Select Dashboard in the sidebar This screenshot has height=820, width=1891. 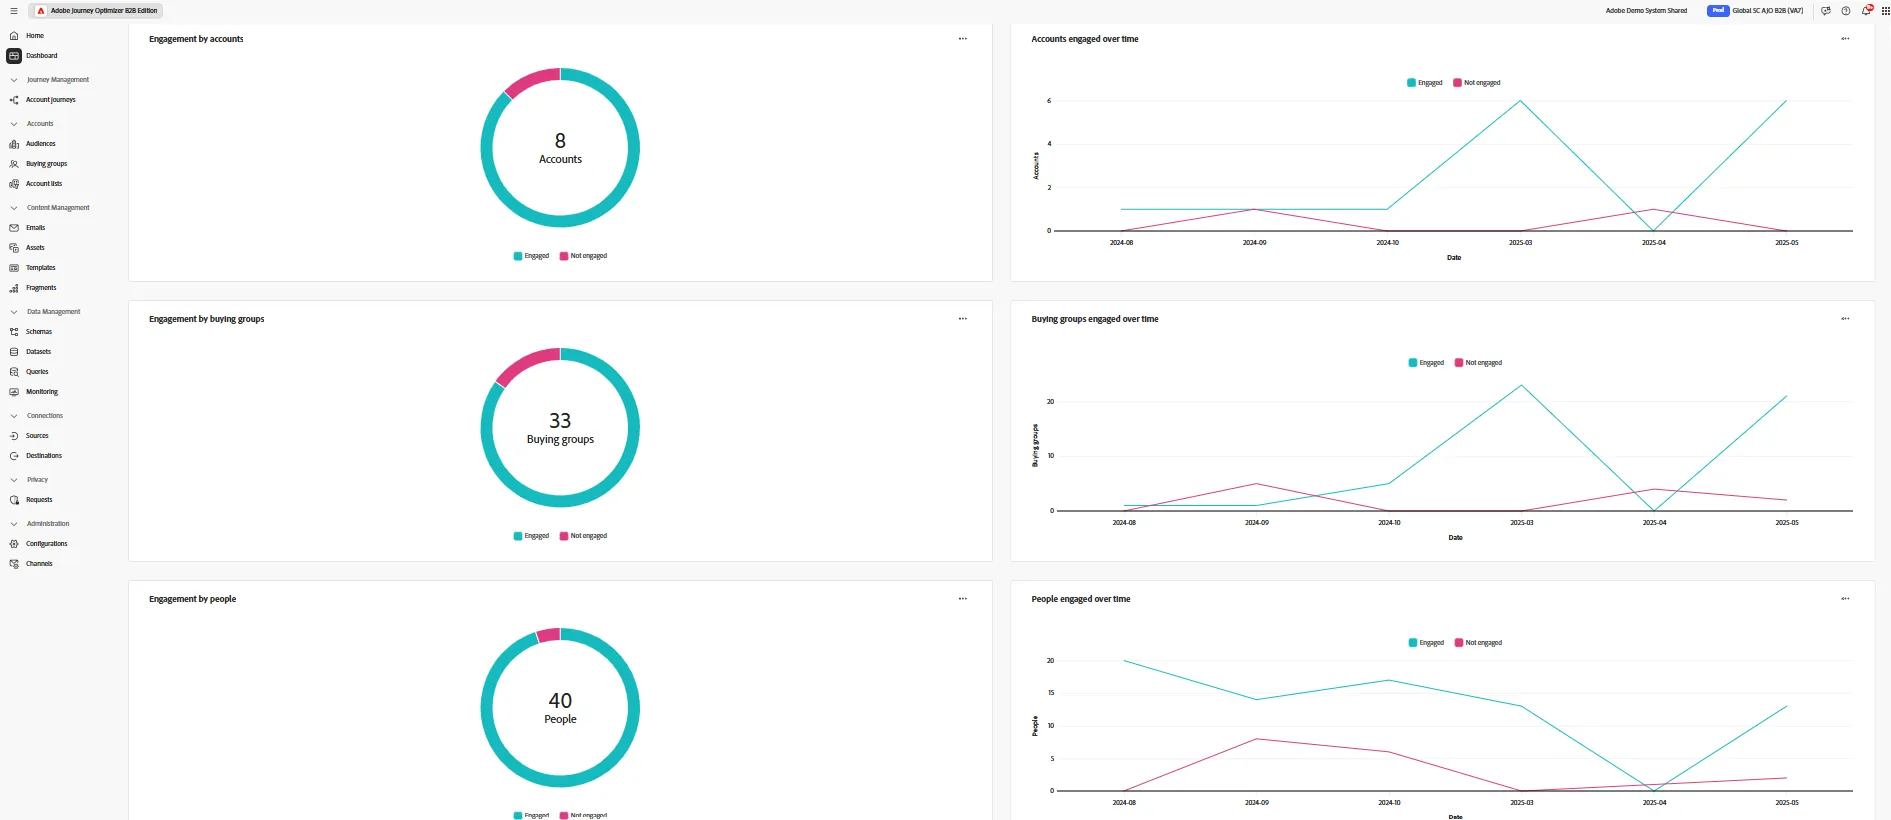33,56
